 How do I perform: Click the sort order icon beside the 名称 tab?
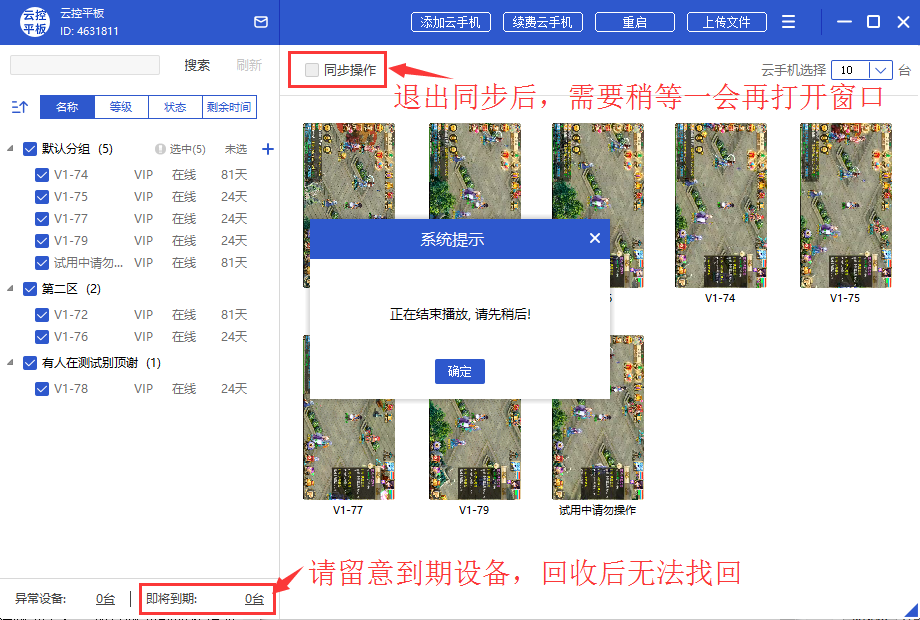(x=19, y=107)
